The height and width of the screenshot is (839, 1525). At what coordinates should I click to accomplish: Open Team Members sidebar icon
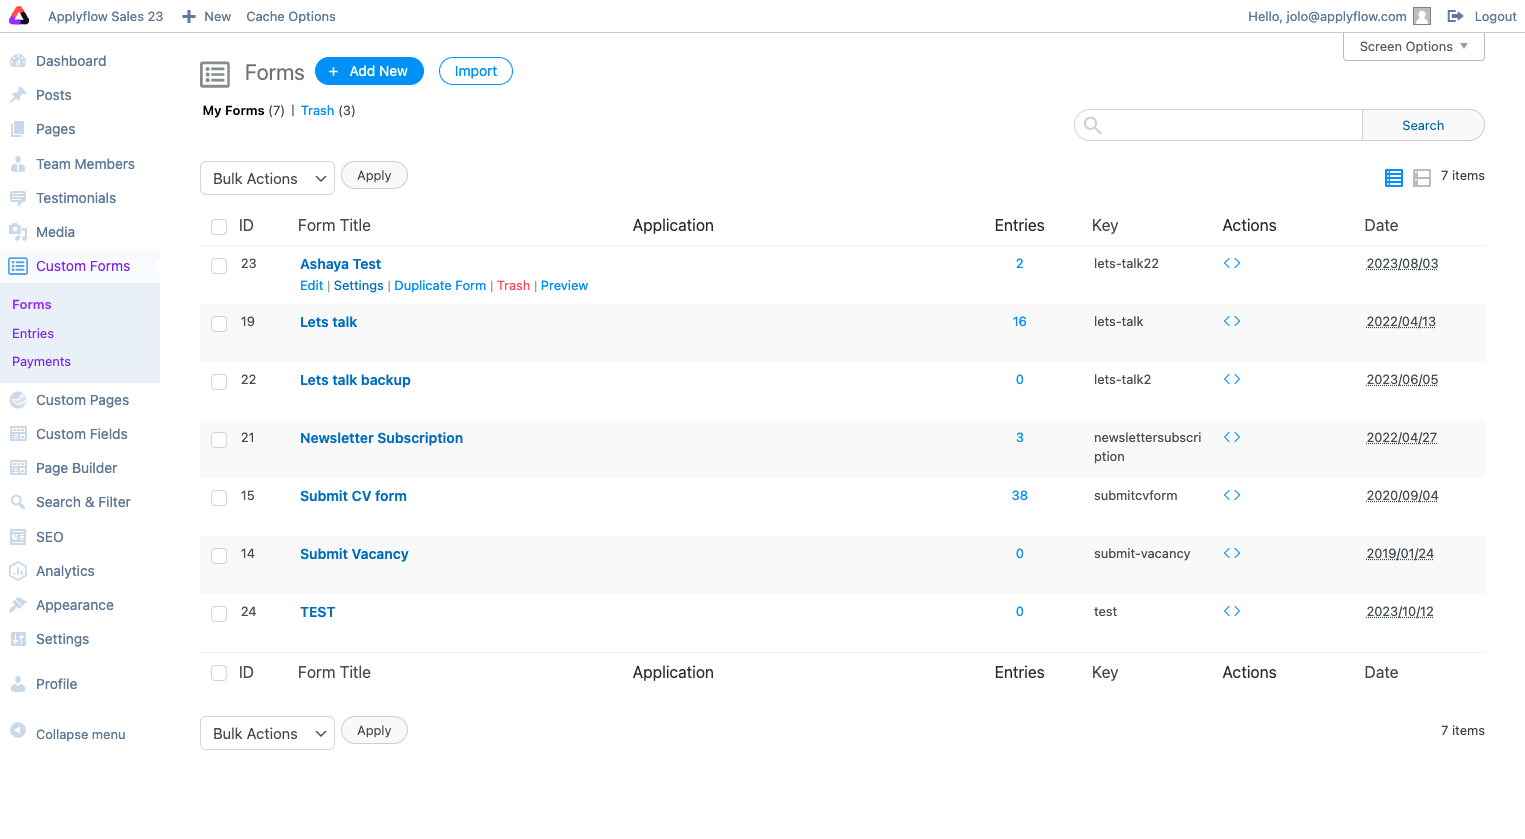[18, 164]
